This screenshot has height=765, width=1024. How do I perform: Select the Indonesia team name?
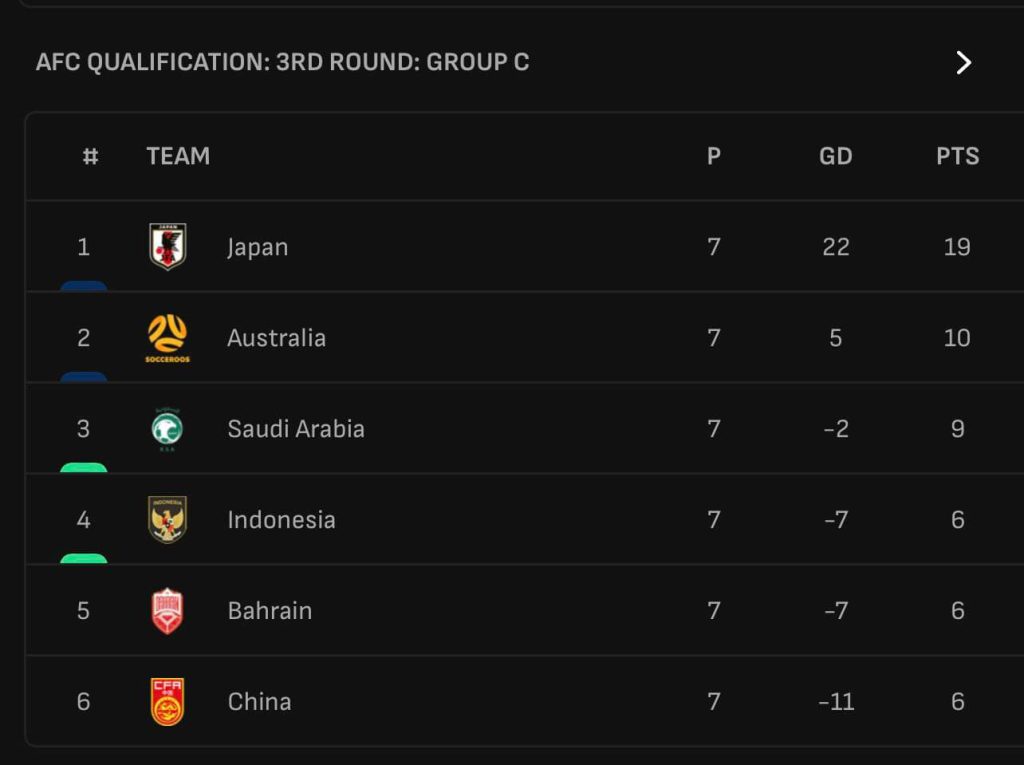click(x=281, y=520)
